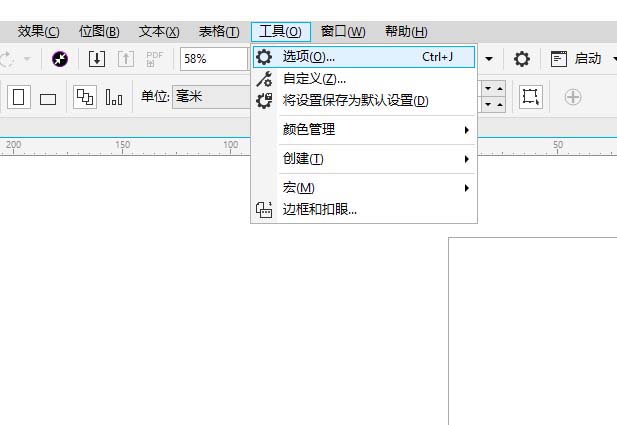Click the current page layout icon
Viewport: 617px width, 425px height.
pyautogui.click(x=114, y=98)
